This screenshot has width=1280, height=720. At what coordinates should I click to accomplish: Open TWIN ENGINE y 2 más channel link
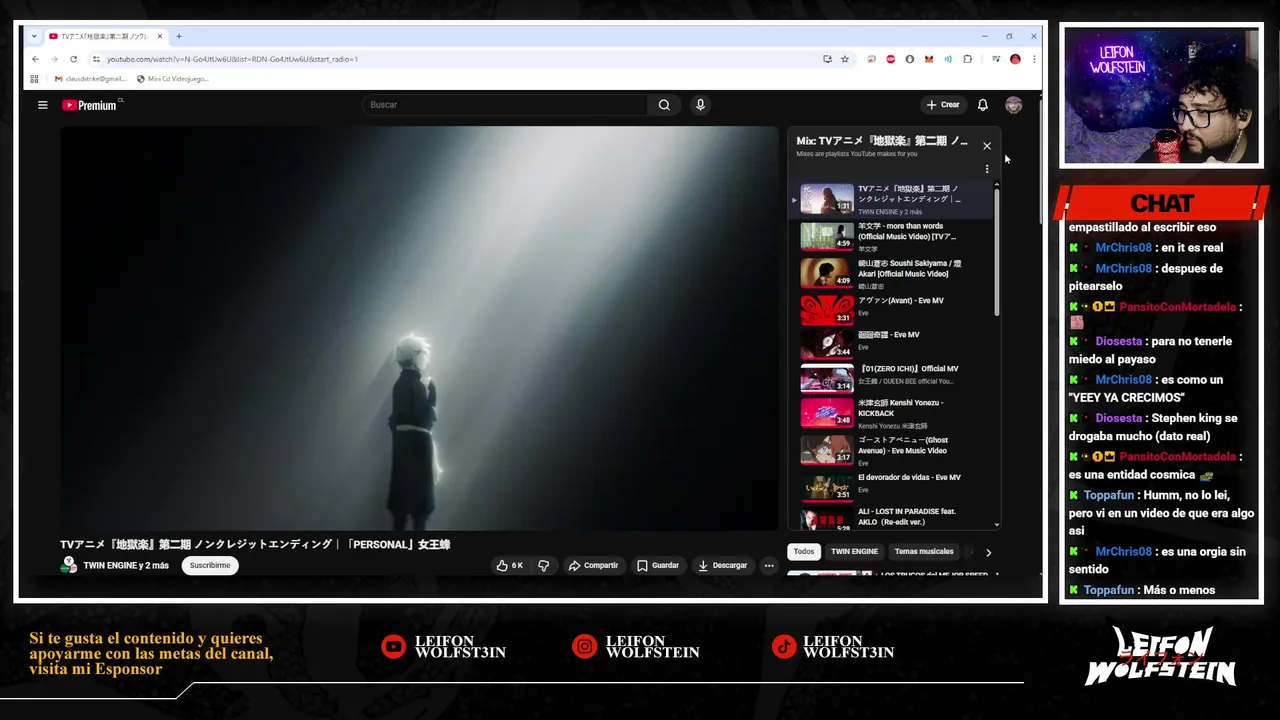[x=126, y=565]
